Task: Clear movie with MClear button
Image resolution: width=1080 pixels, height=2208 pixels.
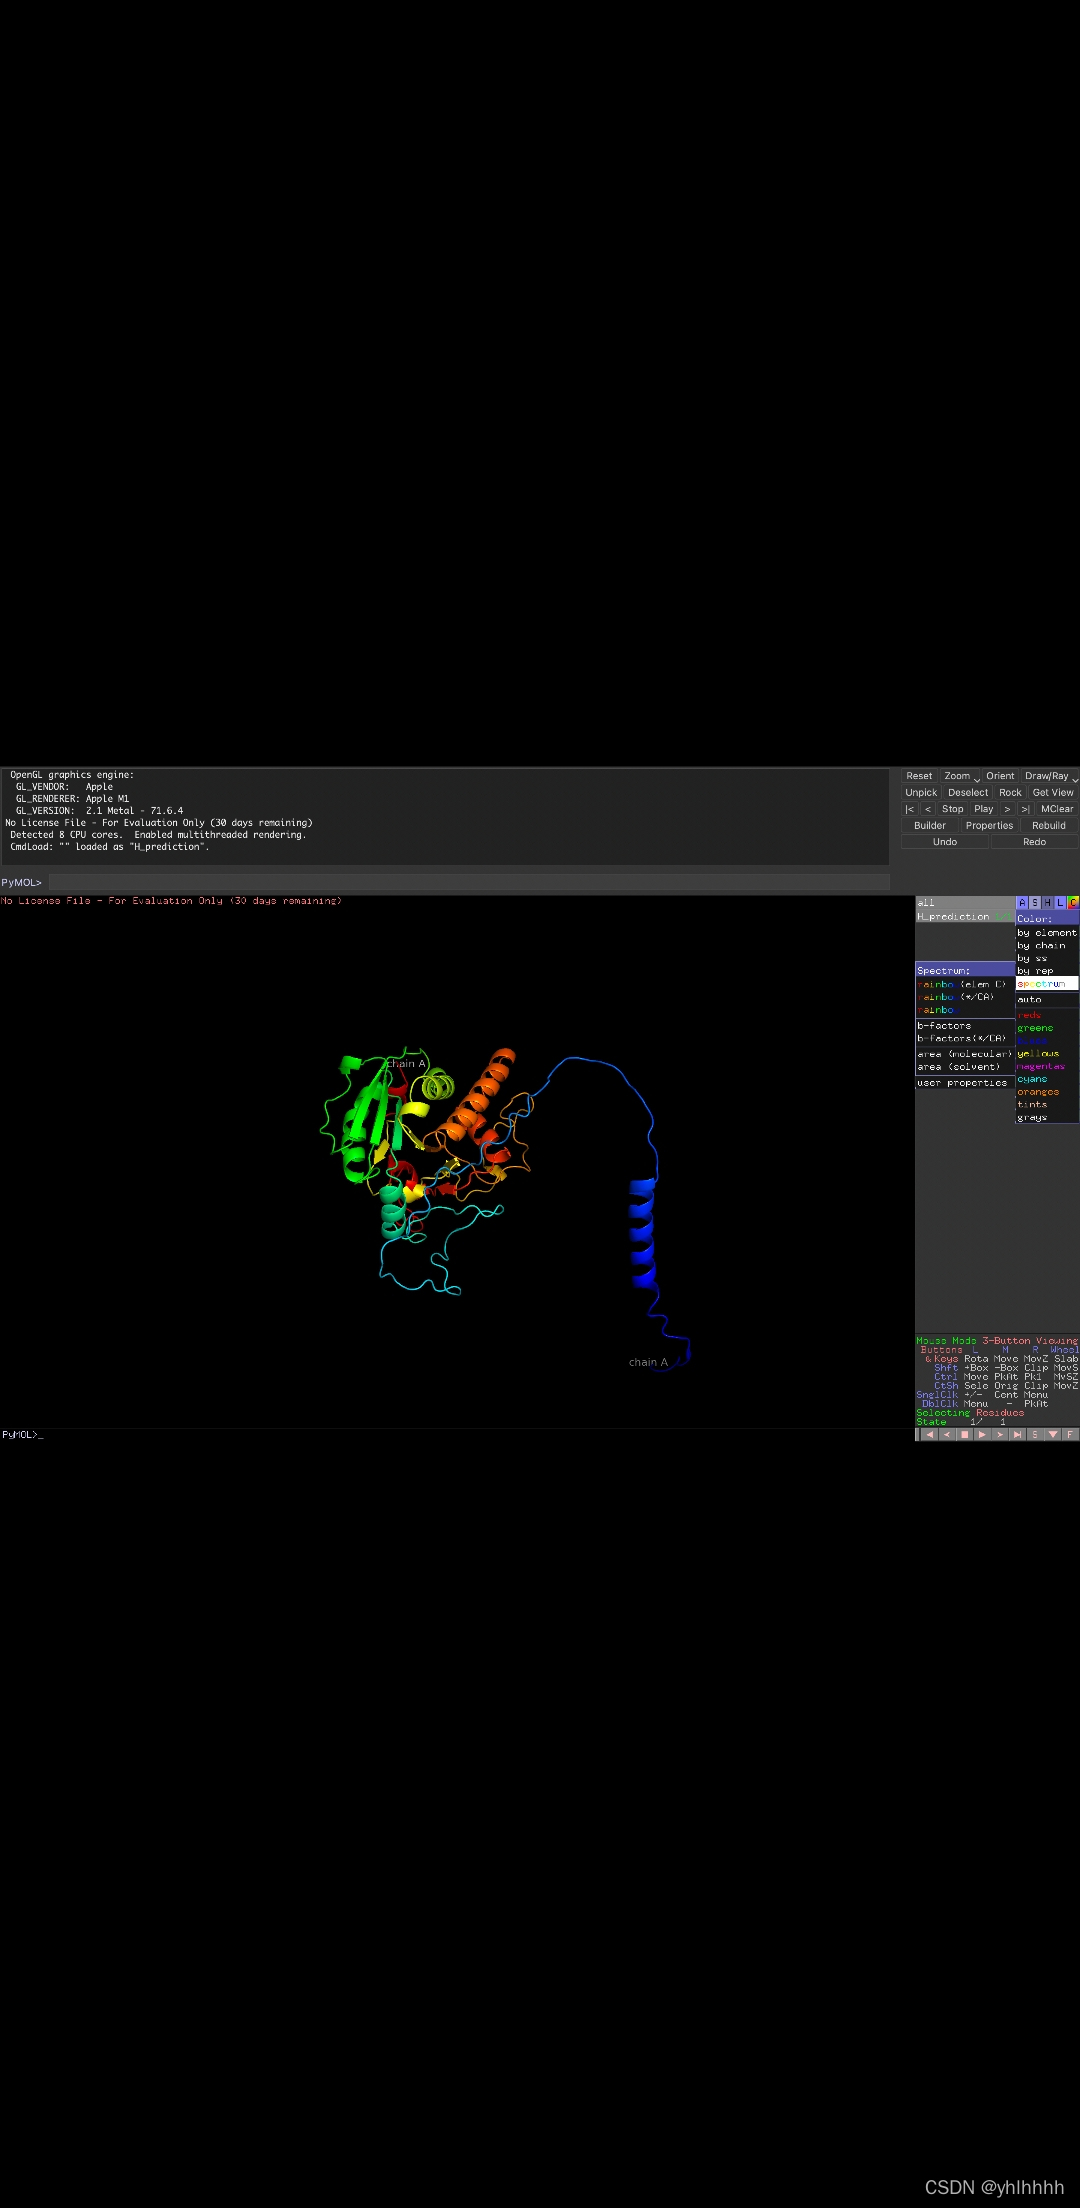Action: (x=1057, y=809)
